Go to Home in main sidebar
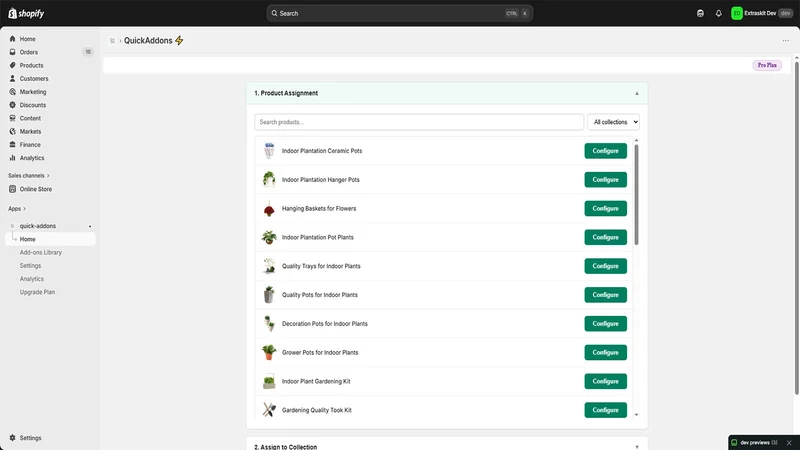 (x=28, y=39)
